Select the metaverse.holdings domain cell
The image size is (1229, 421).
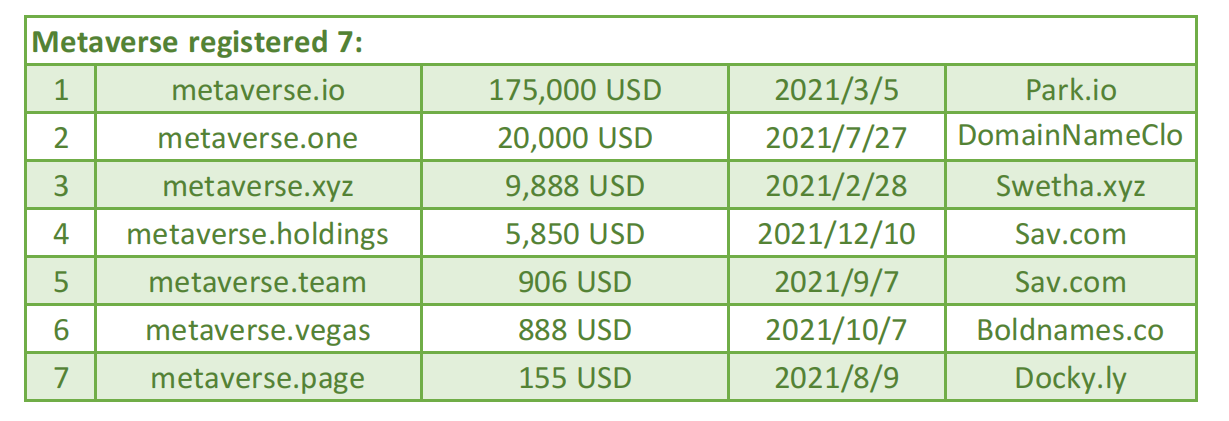(x=258, y=233)
